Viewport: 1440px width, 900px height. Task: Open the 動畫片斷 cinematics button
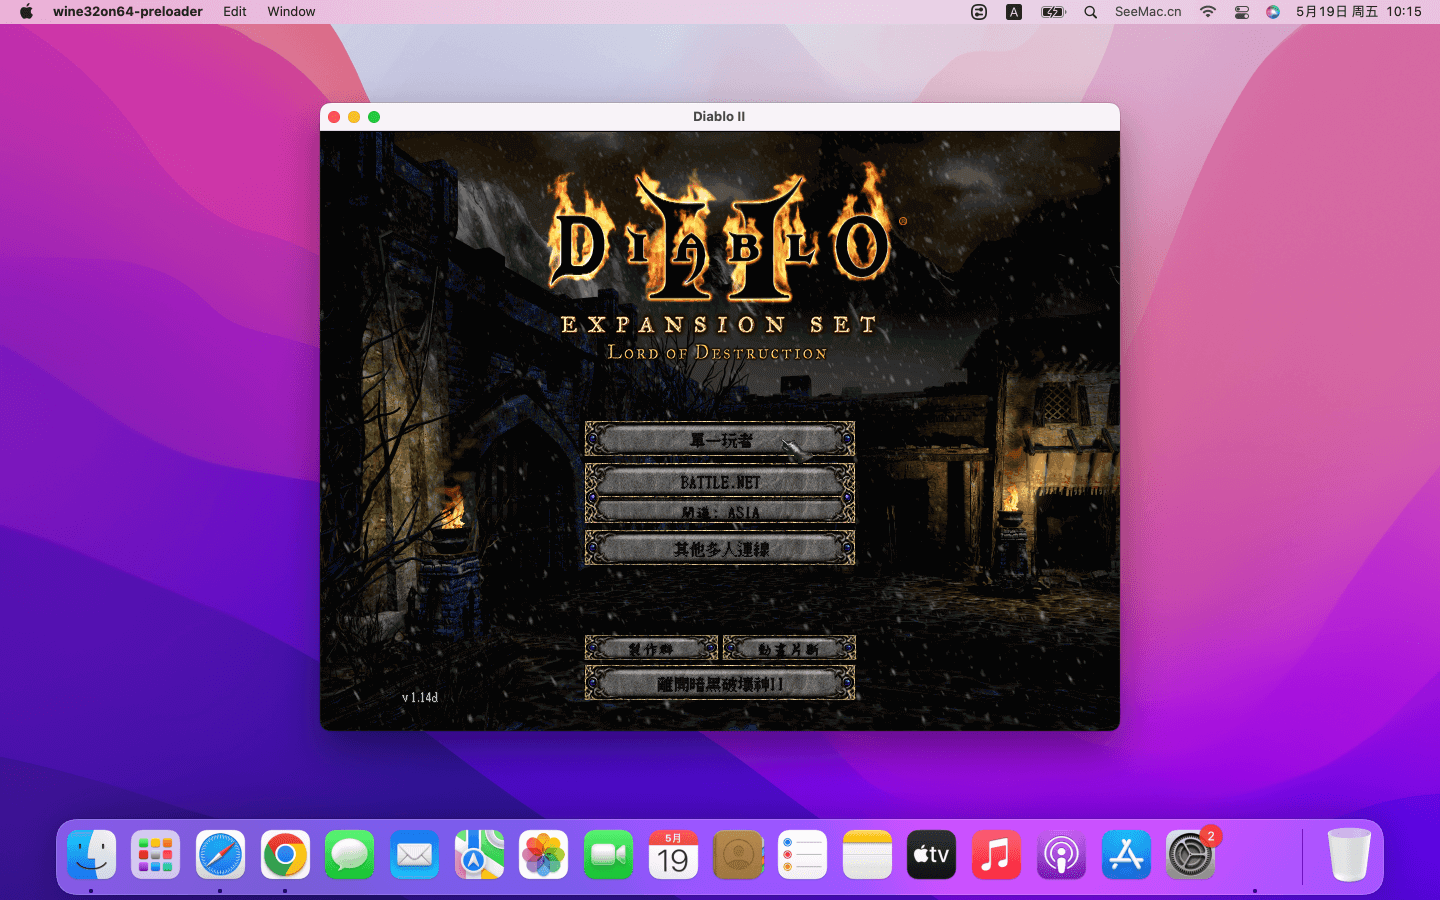pyautogui.click(x=789, y=649)
